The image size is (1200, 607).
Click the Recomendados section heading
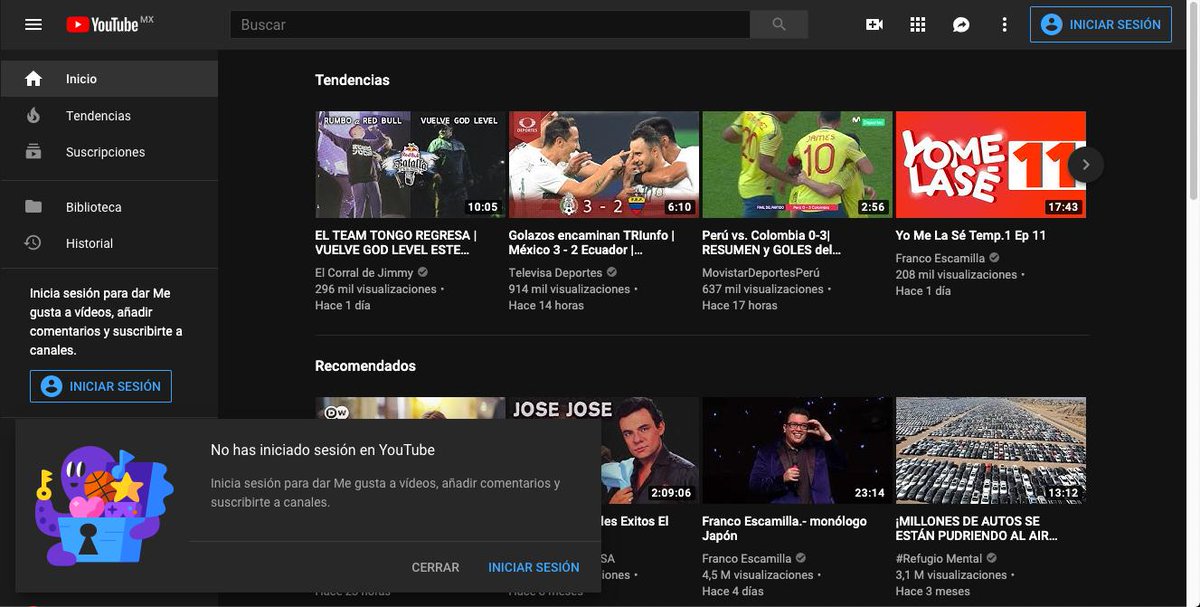(x=365, y=366)
